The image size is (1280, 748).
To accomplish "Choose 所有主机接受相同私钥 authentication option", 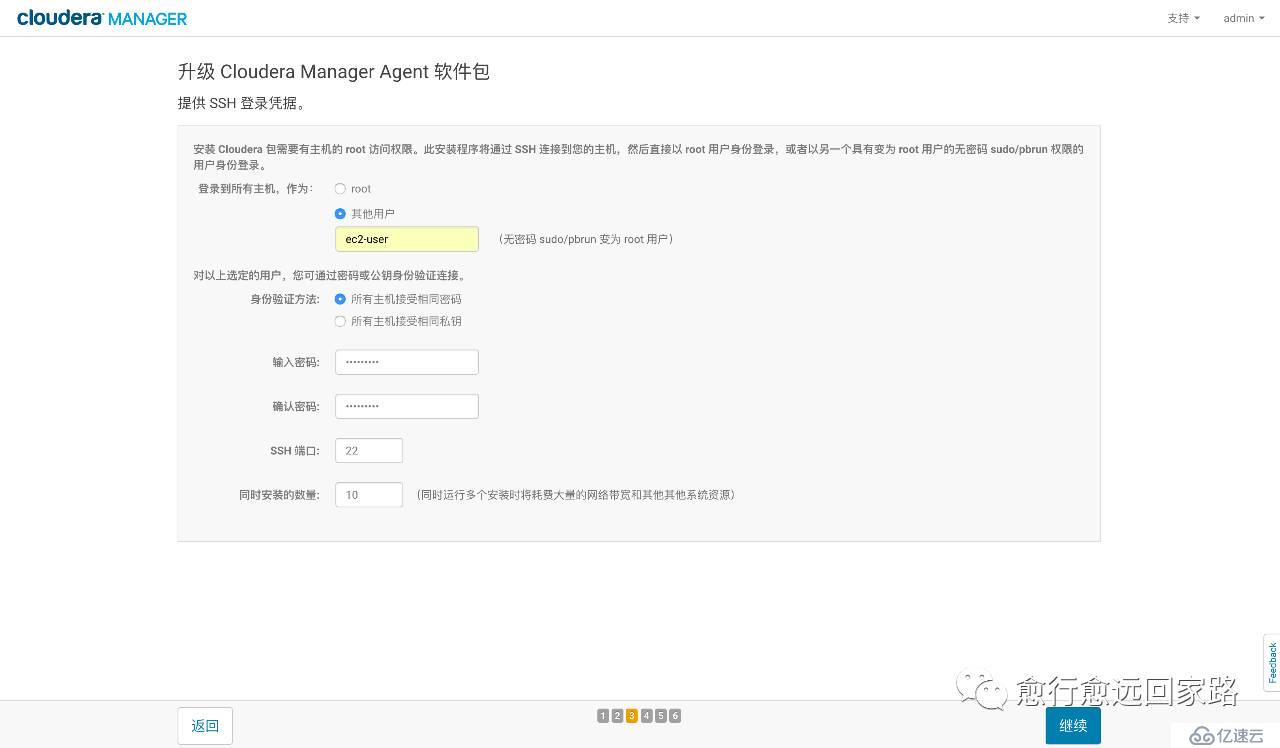I will tap(340, 321).
